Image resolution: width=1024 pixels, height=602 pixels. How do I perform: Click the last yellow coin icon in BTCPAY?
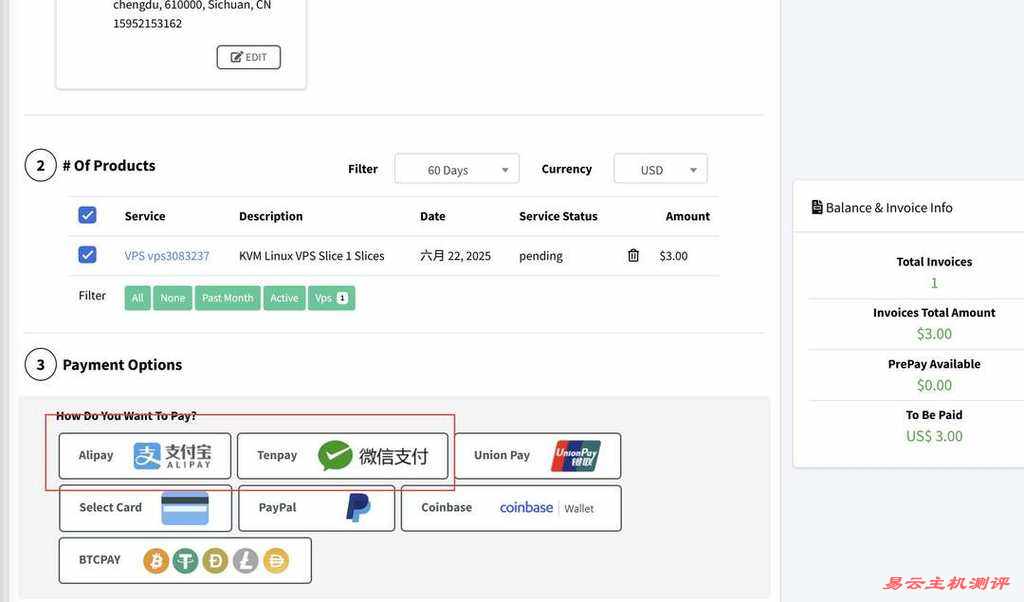[x=276, y=560]
